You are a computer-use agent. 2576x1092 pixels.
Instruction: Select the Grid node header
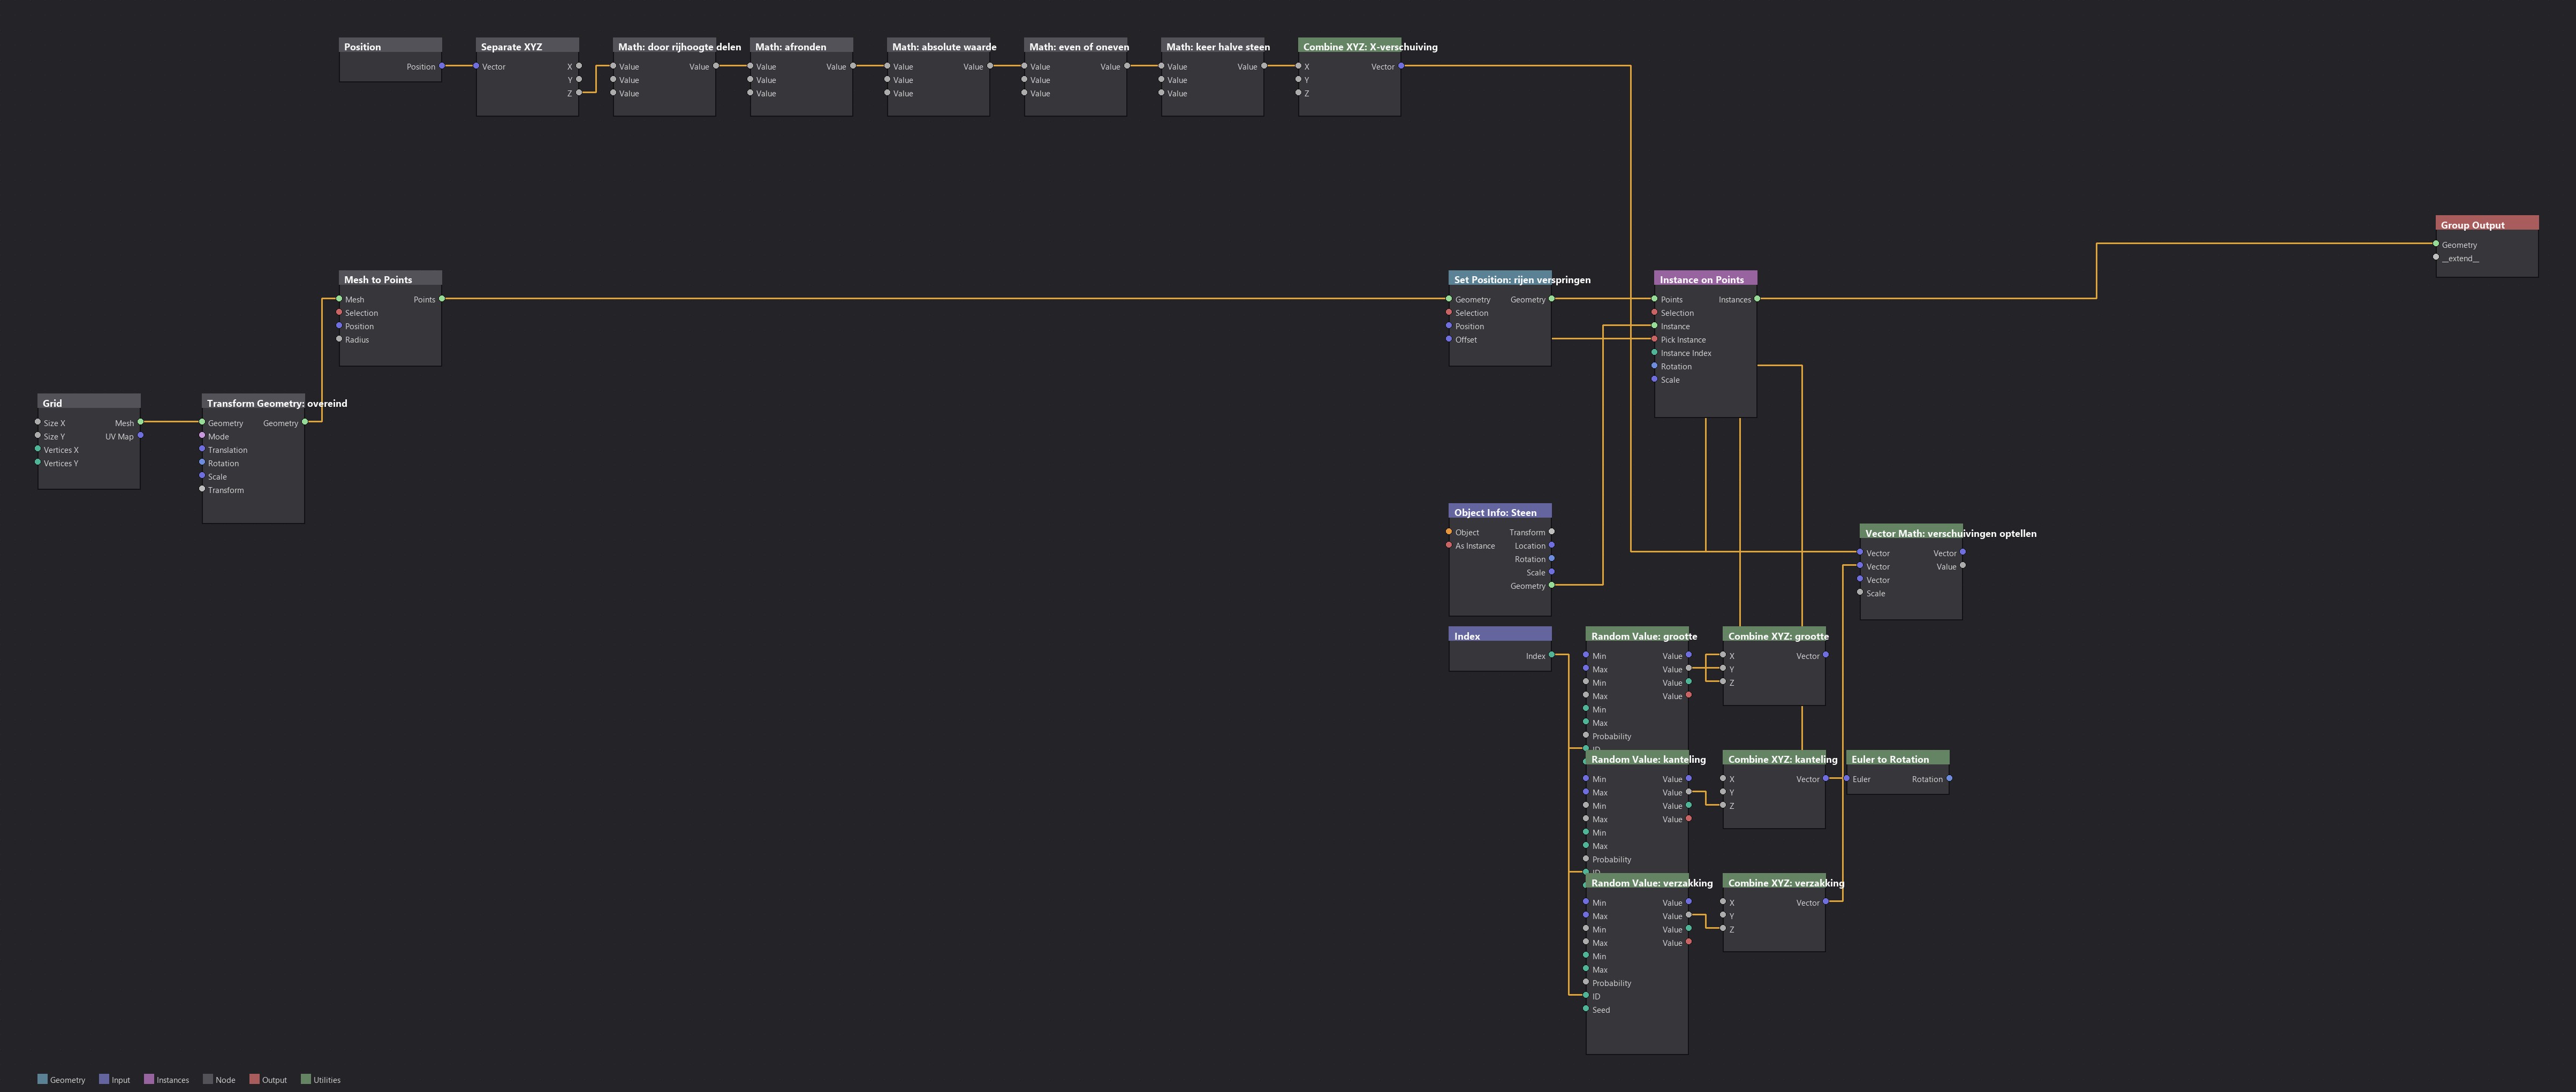89,402
